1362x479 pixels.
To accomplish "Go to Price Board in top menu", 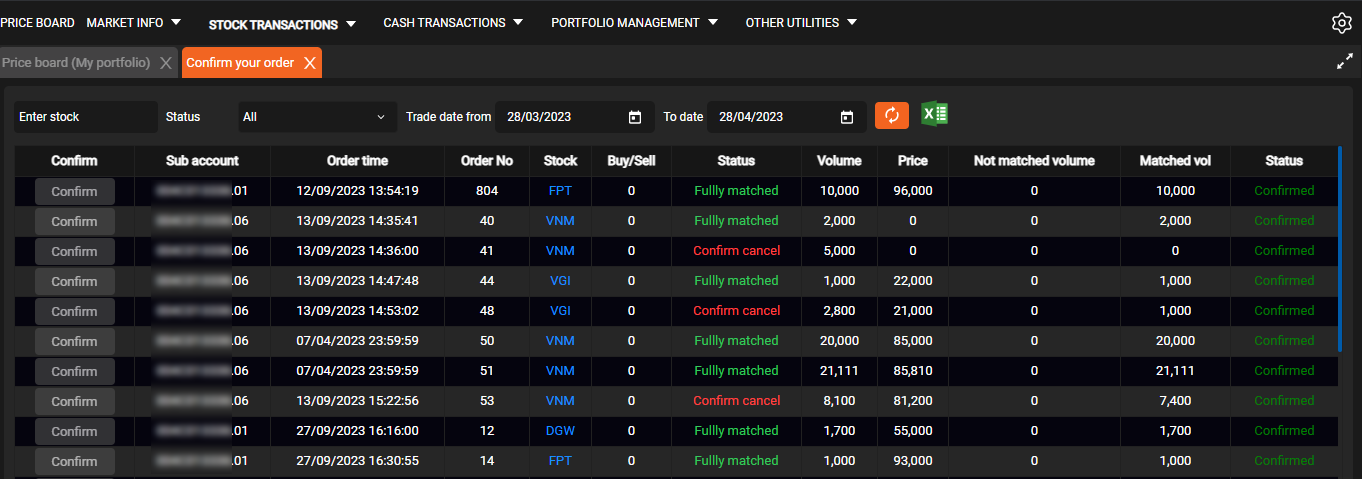I will 37,22.
